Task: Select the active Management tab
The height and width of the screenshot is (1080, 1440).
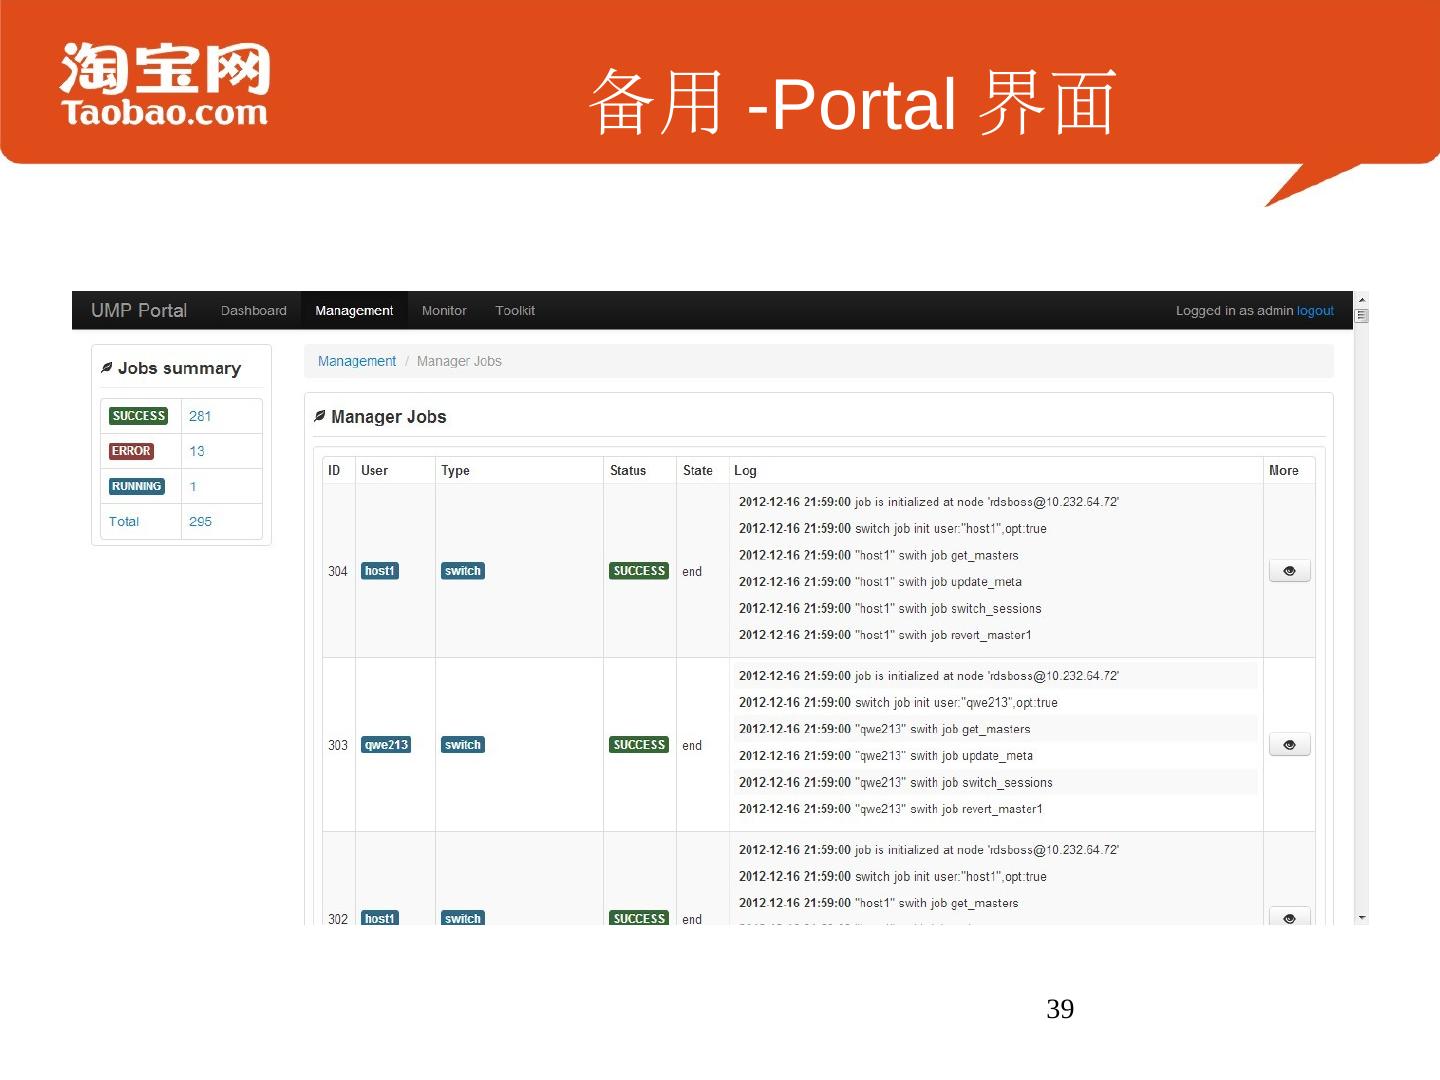Action: [x=354, y=311]
